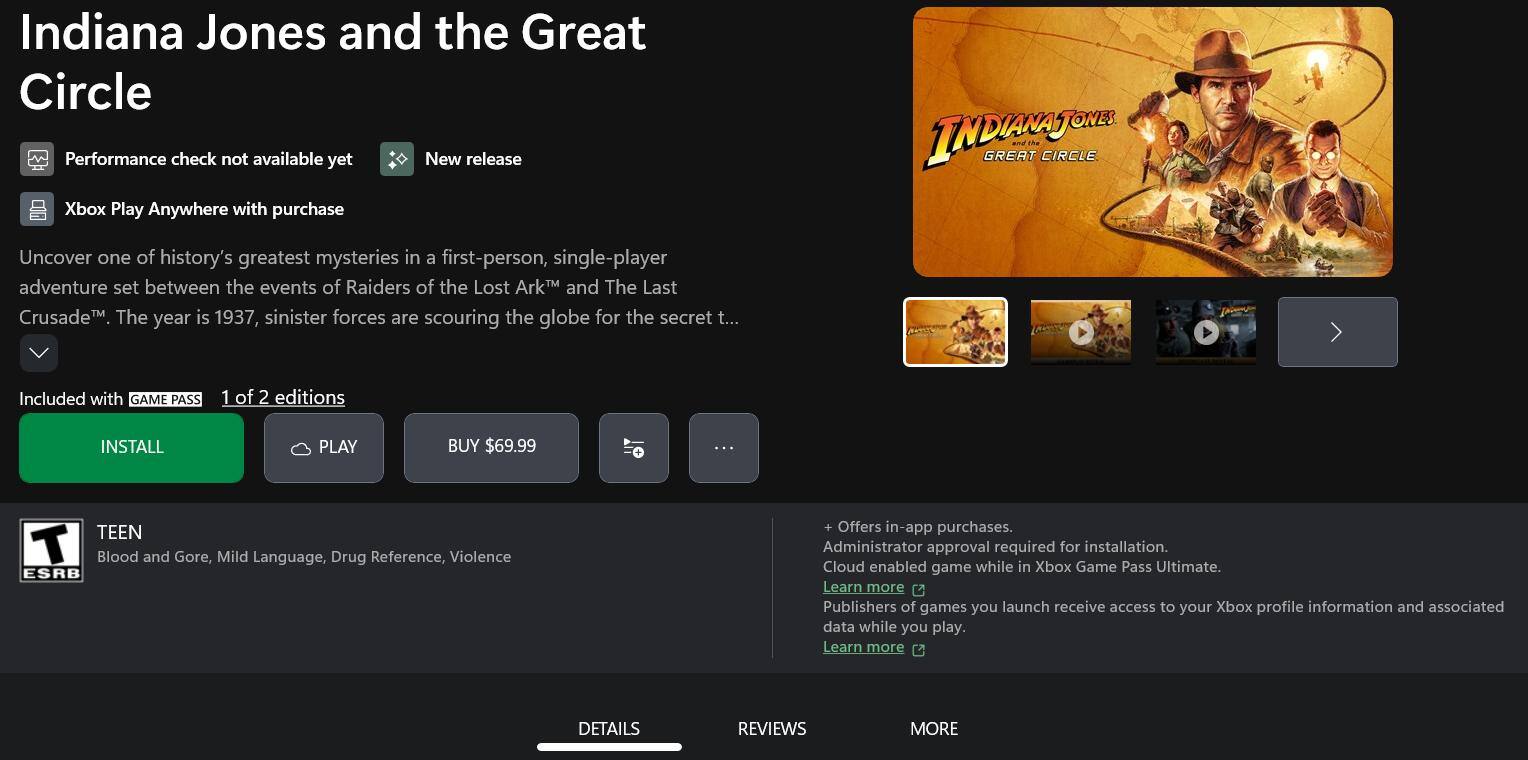Switch to the More tab

tap(934, 729)
